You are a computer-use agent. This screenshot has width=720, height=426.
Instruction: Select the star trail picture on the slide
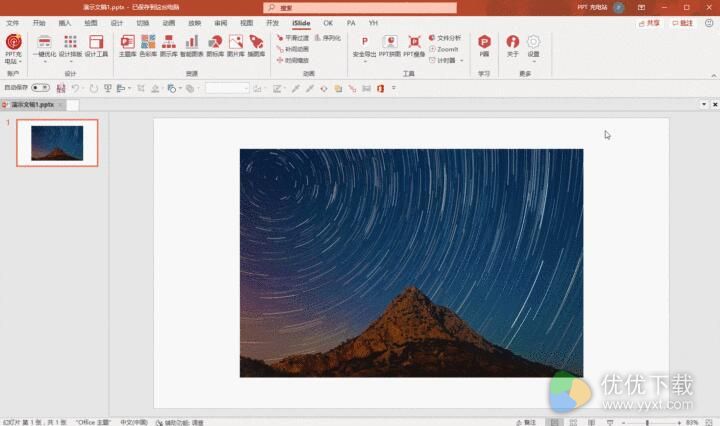(411, 263)
